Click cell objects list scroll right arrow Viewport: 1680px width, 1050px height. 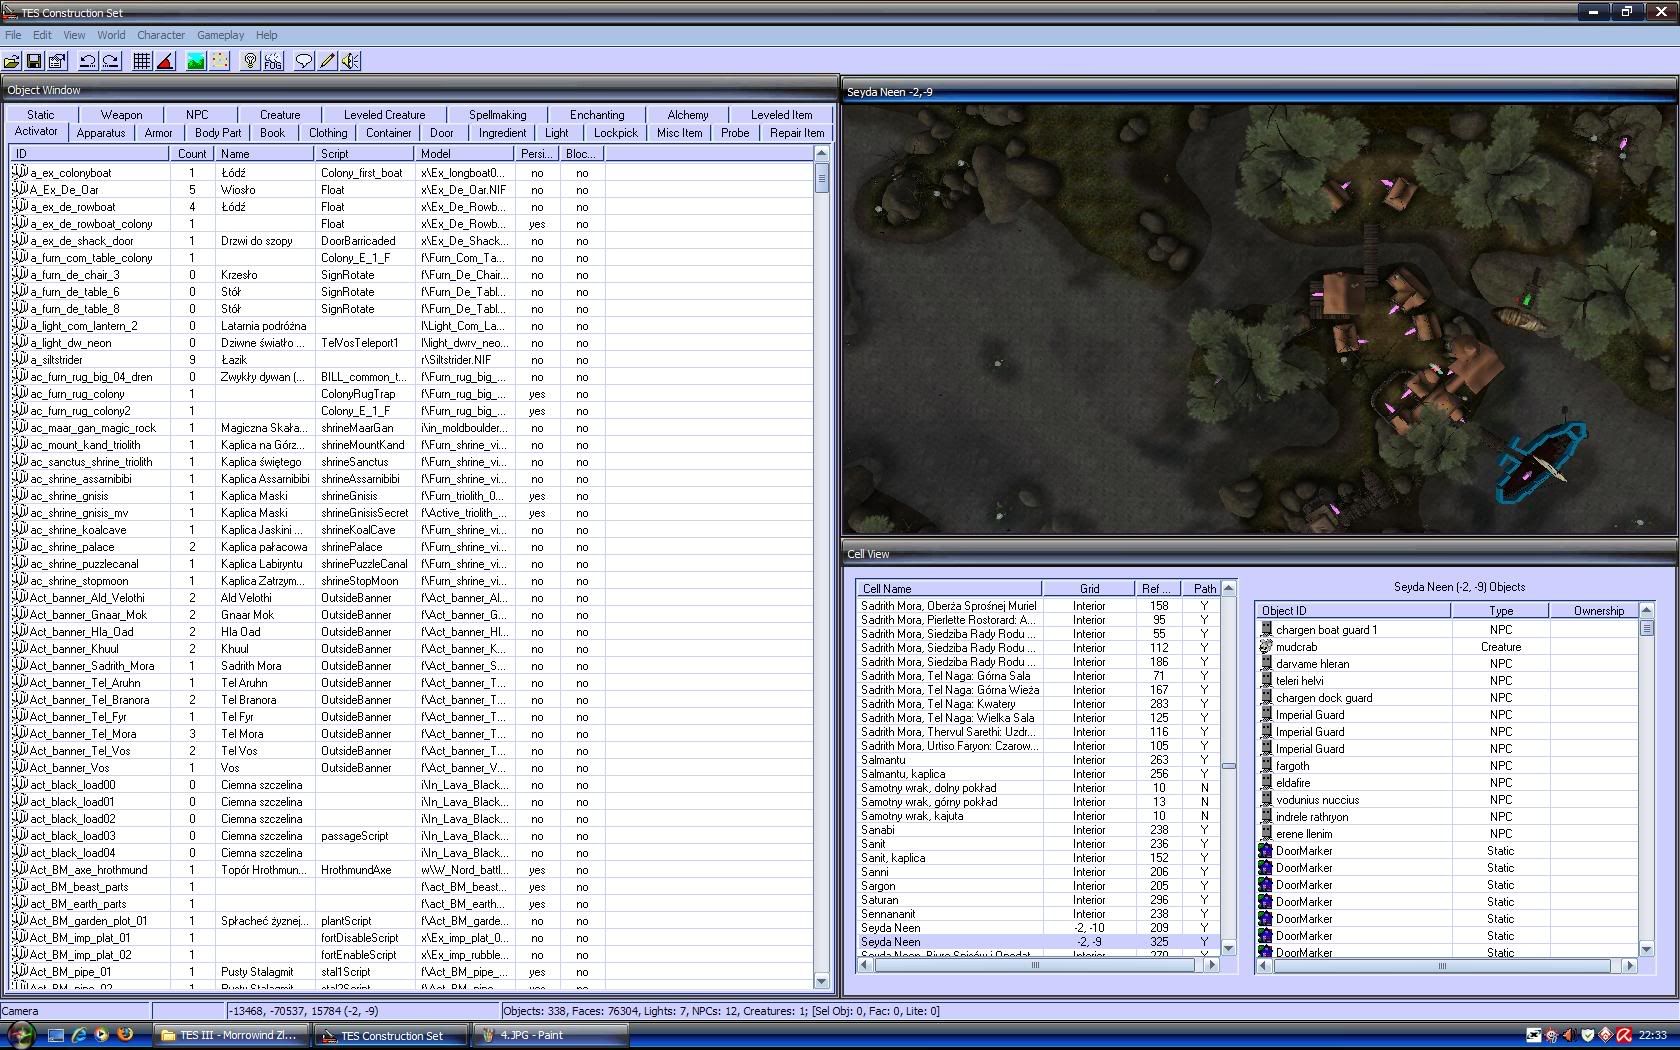click(x=1630, y=966)
